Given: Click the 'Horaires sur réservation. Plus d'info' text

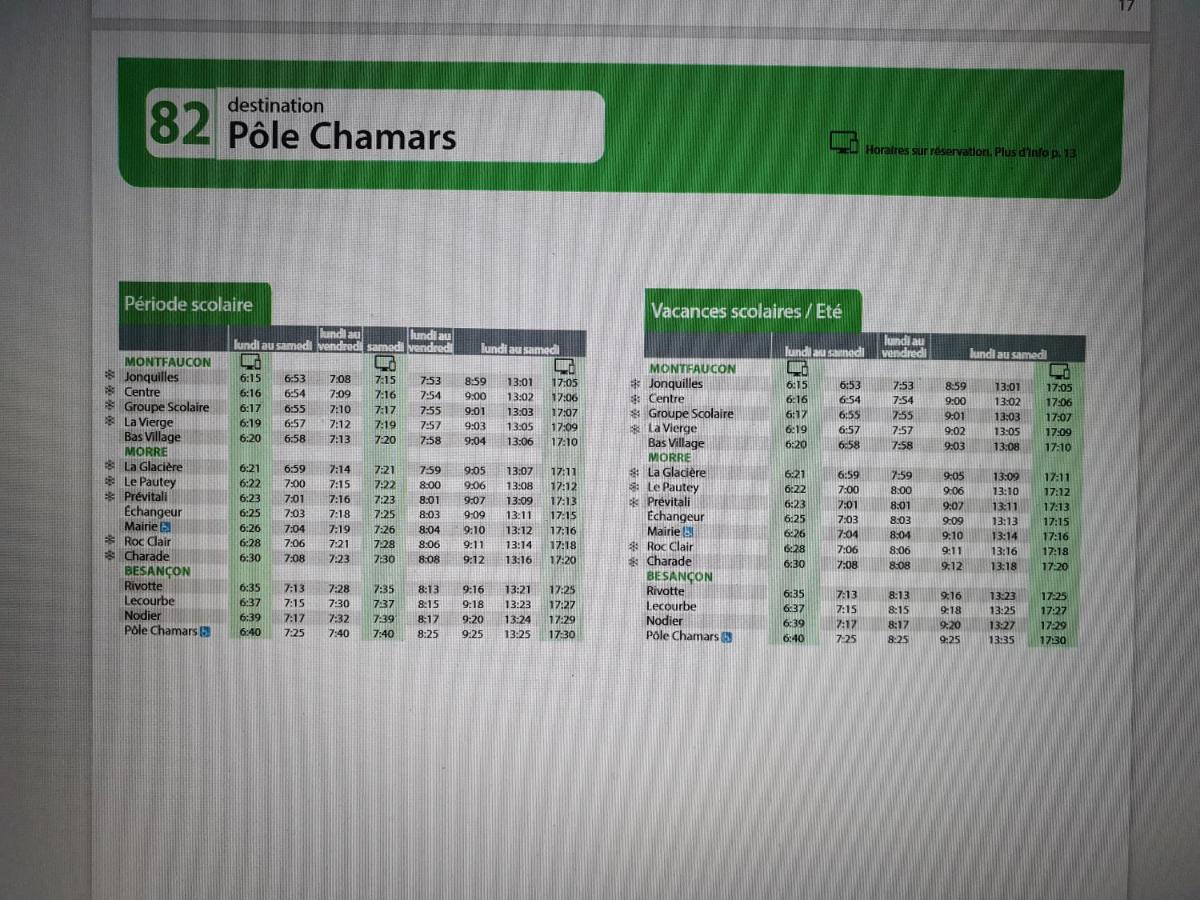Looking at the screenshot, I should pyautogui.click(x=970, y=153).
